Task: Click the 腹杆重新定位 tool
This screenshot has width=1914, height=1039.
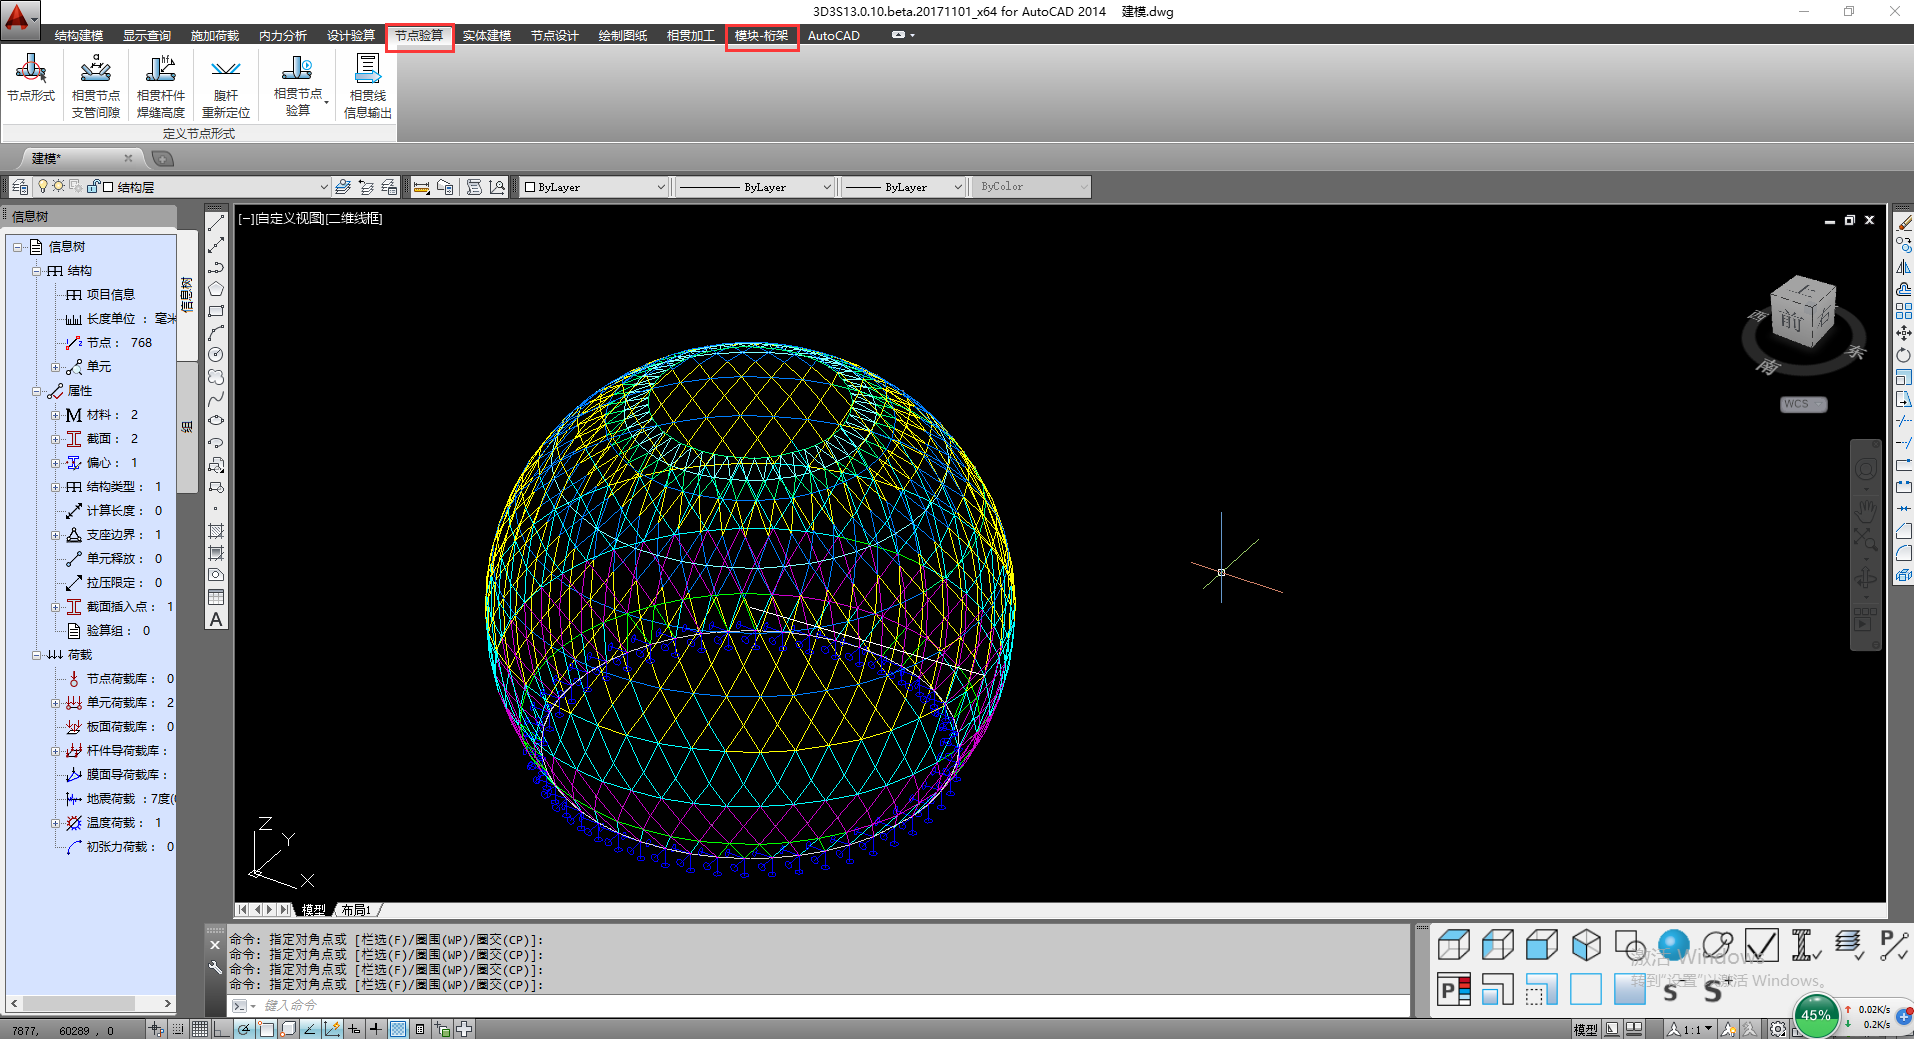Action: pyautogui.click(x=226, y=86)
